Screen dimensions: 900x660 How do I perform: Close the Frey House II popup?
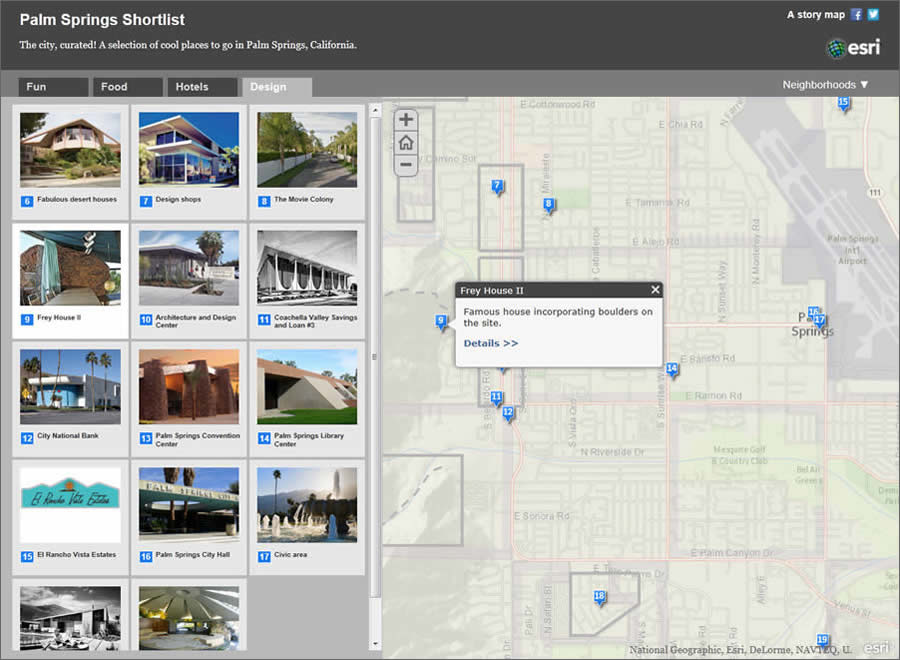pos(655,290)
